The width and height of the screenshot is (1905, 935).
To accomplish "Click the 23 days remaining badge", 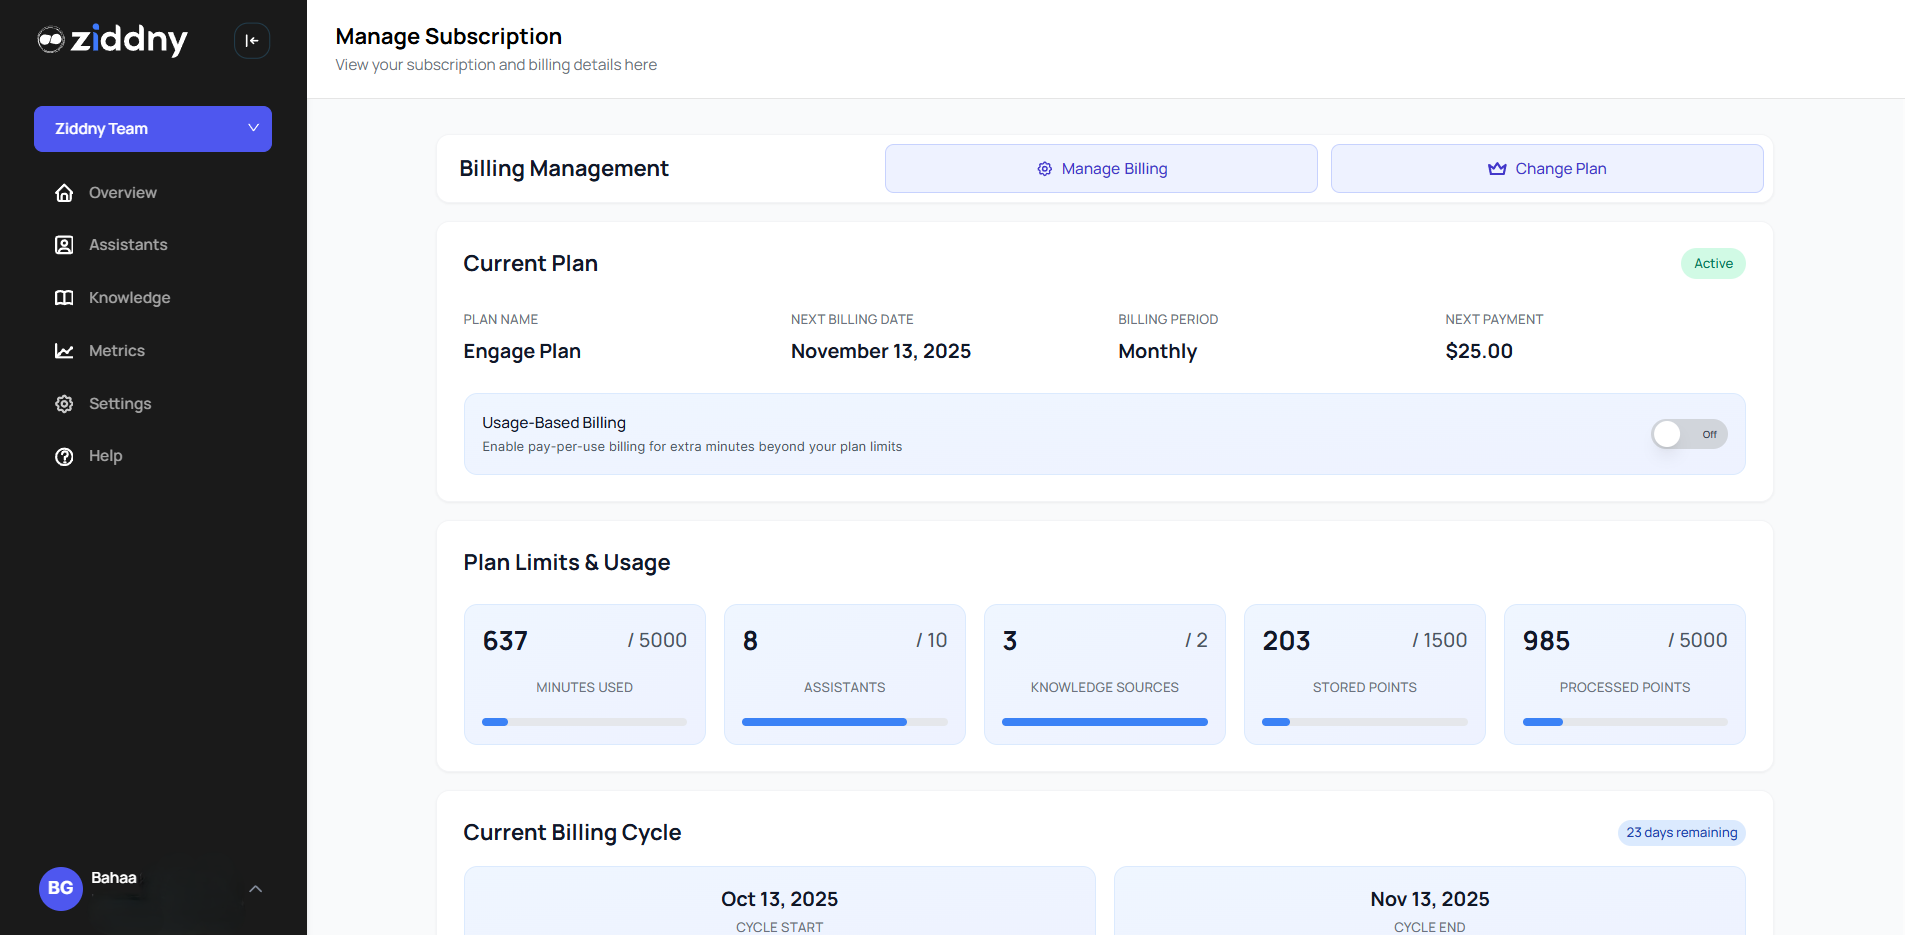I will coord(1680,832).
